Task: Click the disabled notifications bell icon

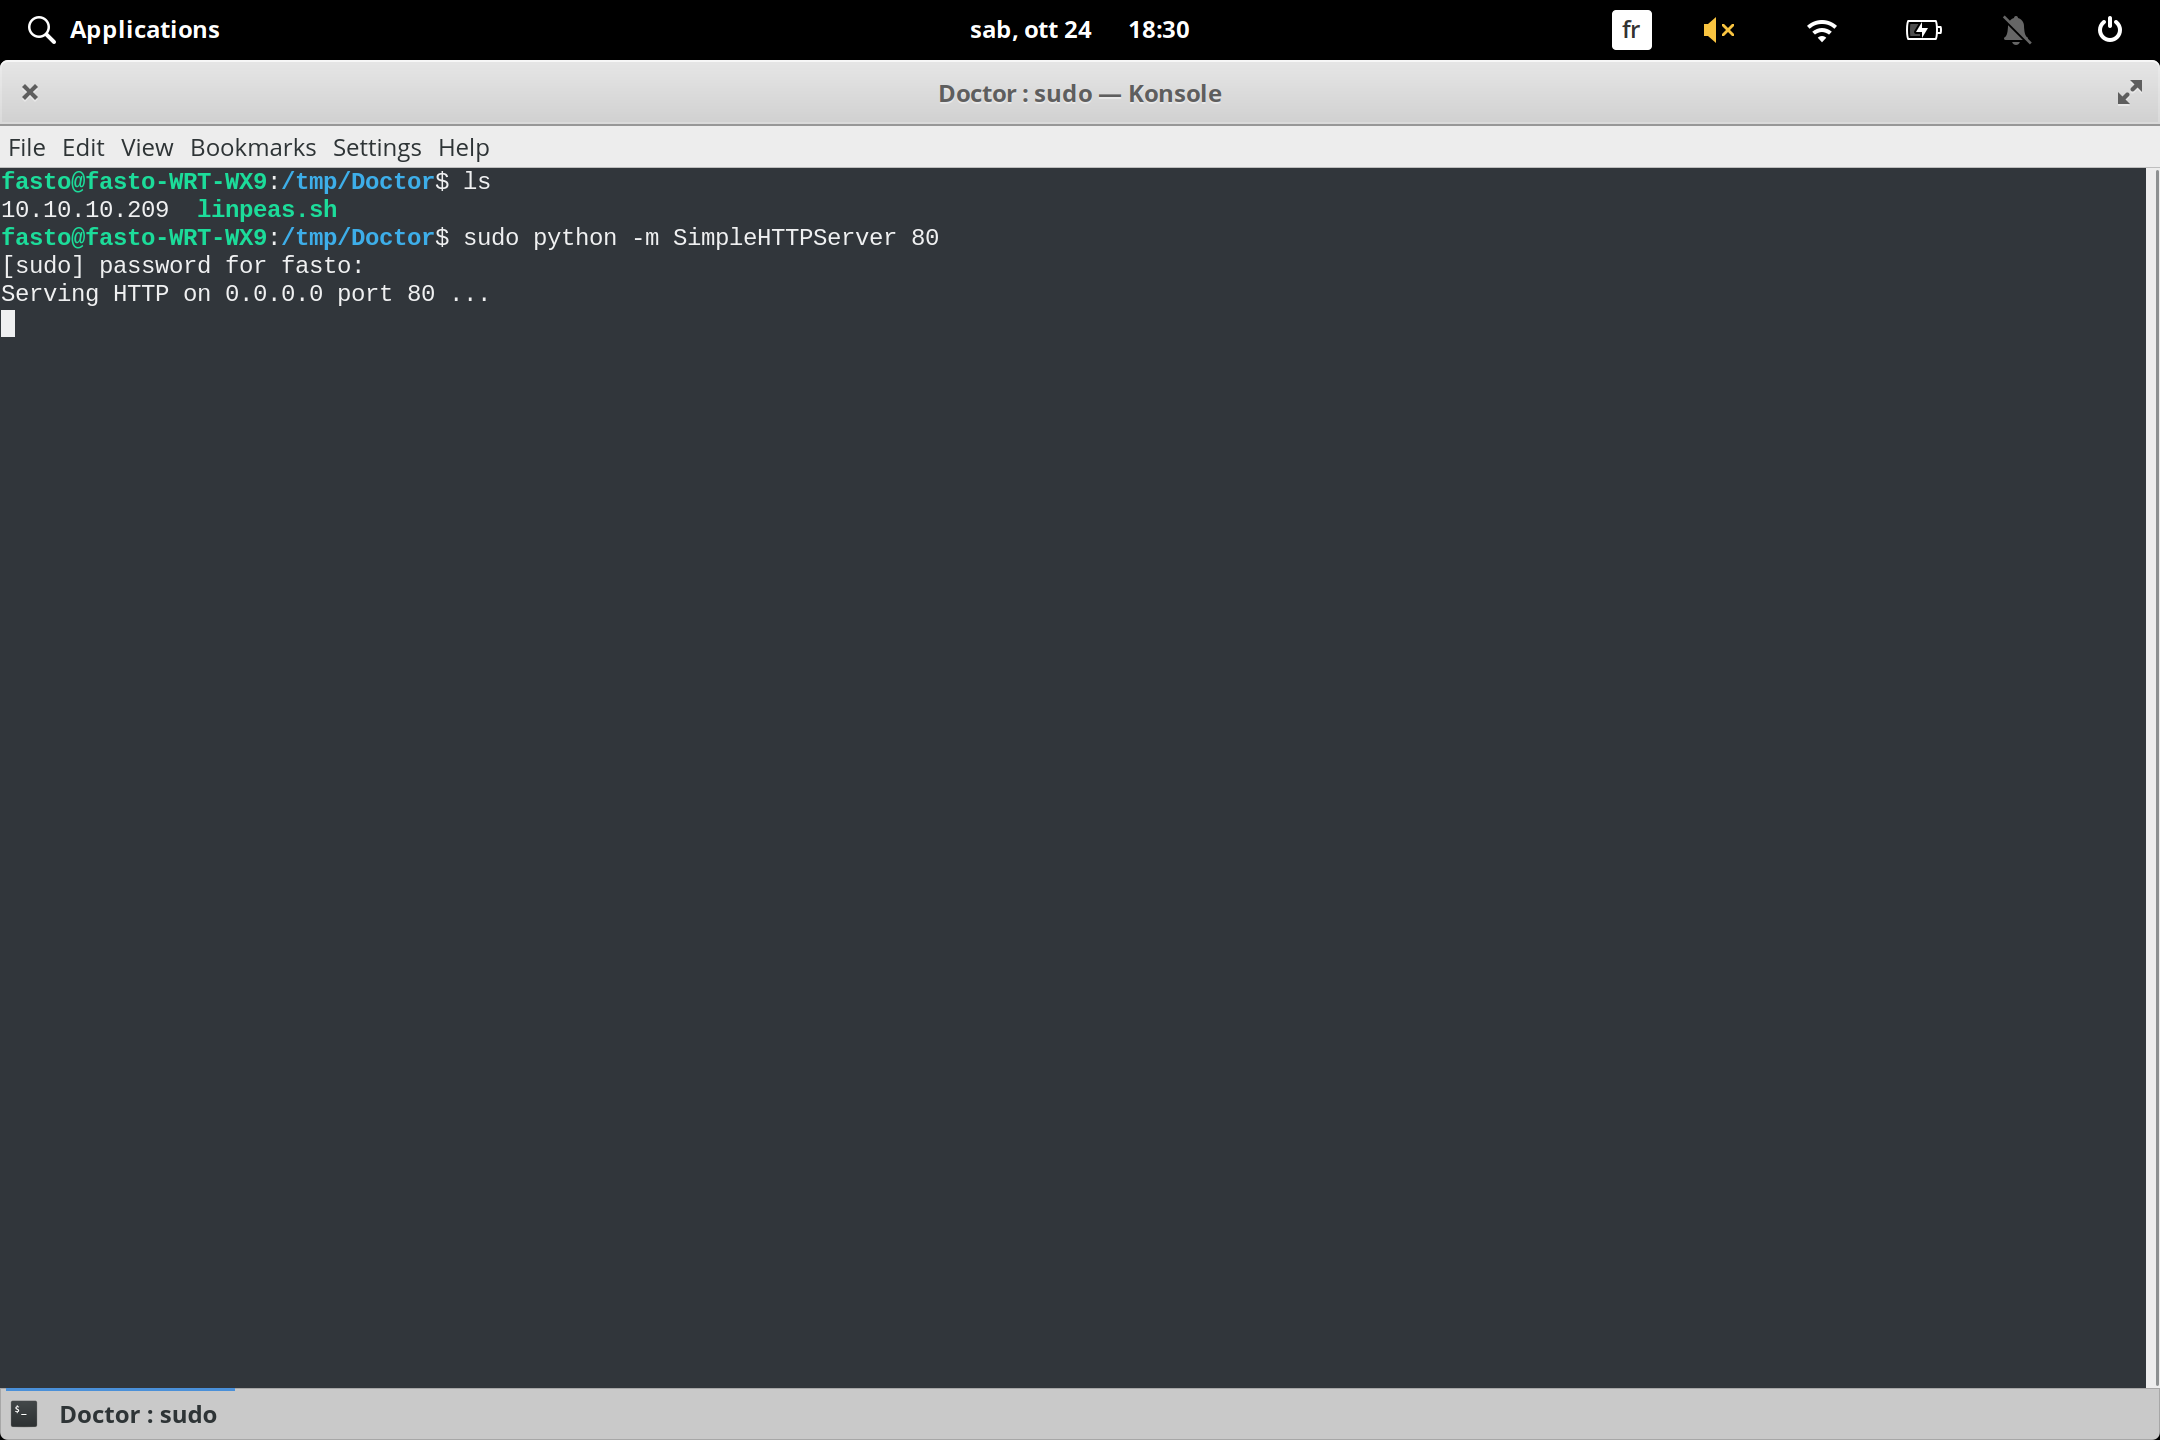Action: [2017, 30]
